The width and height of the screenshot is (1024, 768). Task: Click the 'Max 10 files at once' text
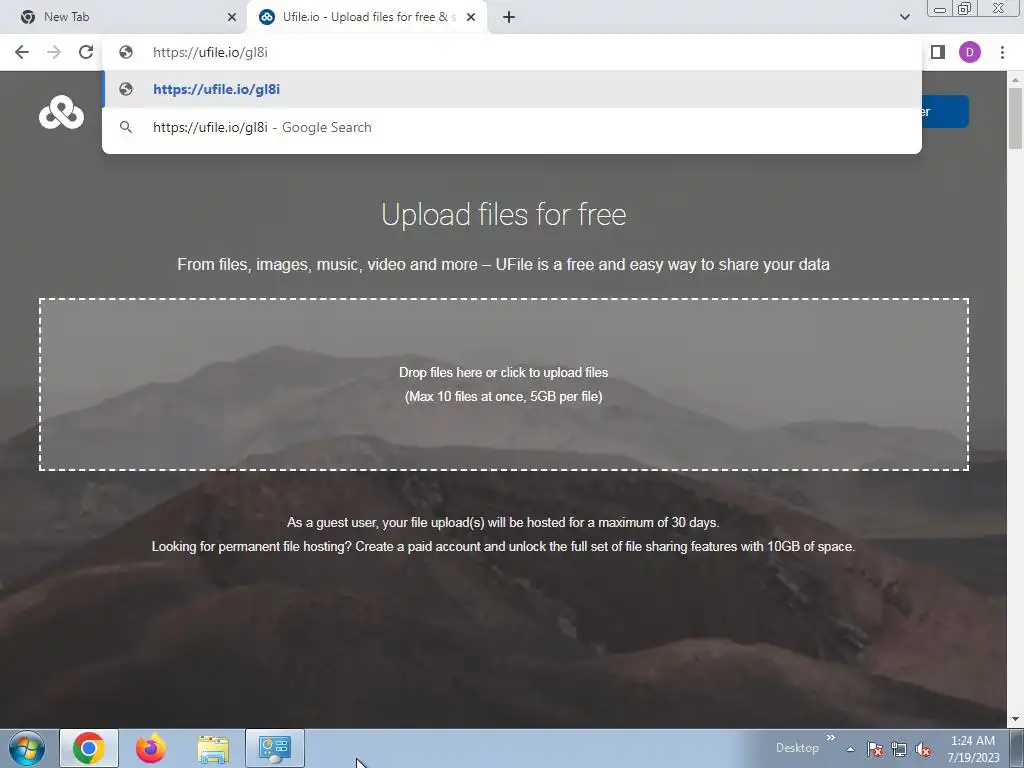(x=504, y=396)
